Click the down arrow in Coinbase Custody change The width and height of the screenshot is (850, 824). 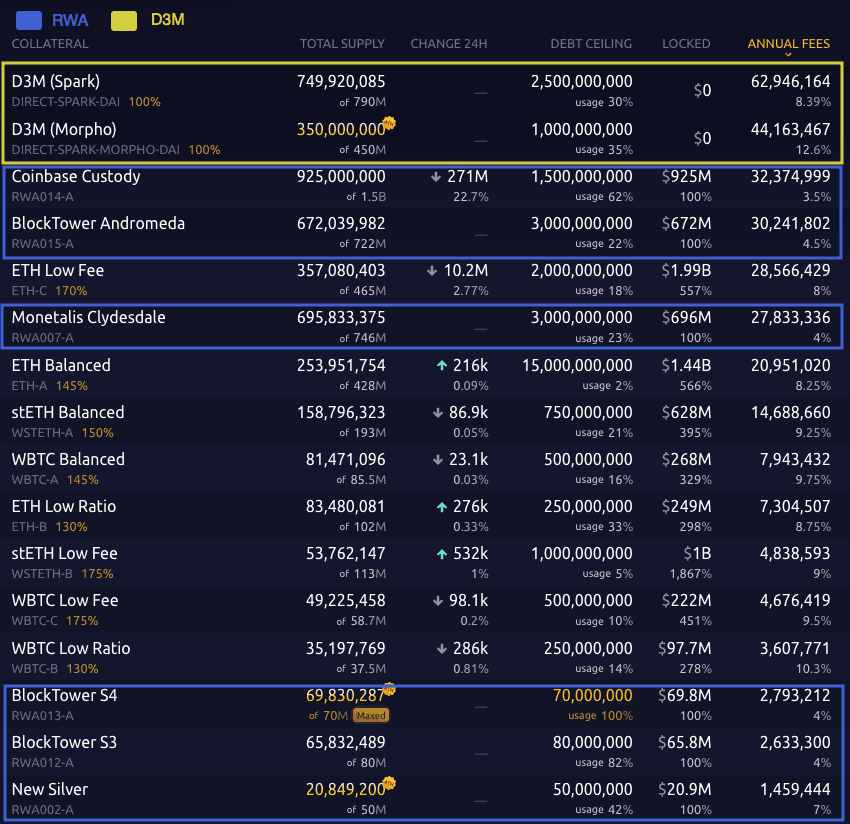pyautogui.click(x=436, y=177)
